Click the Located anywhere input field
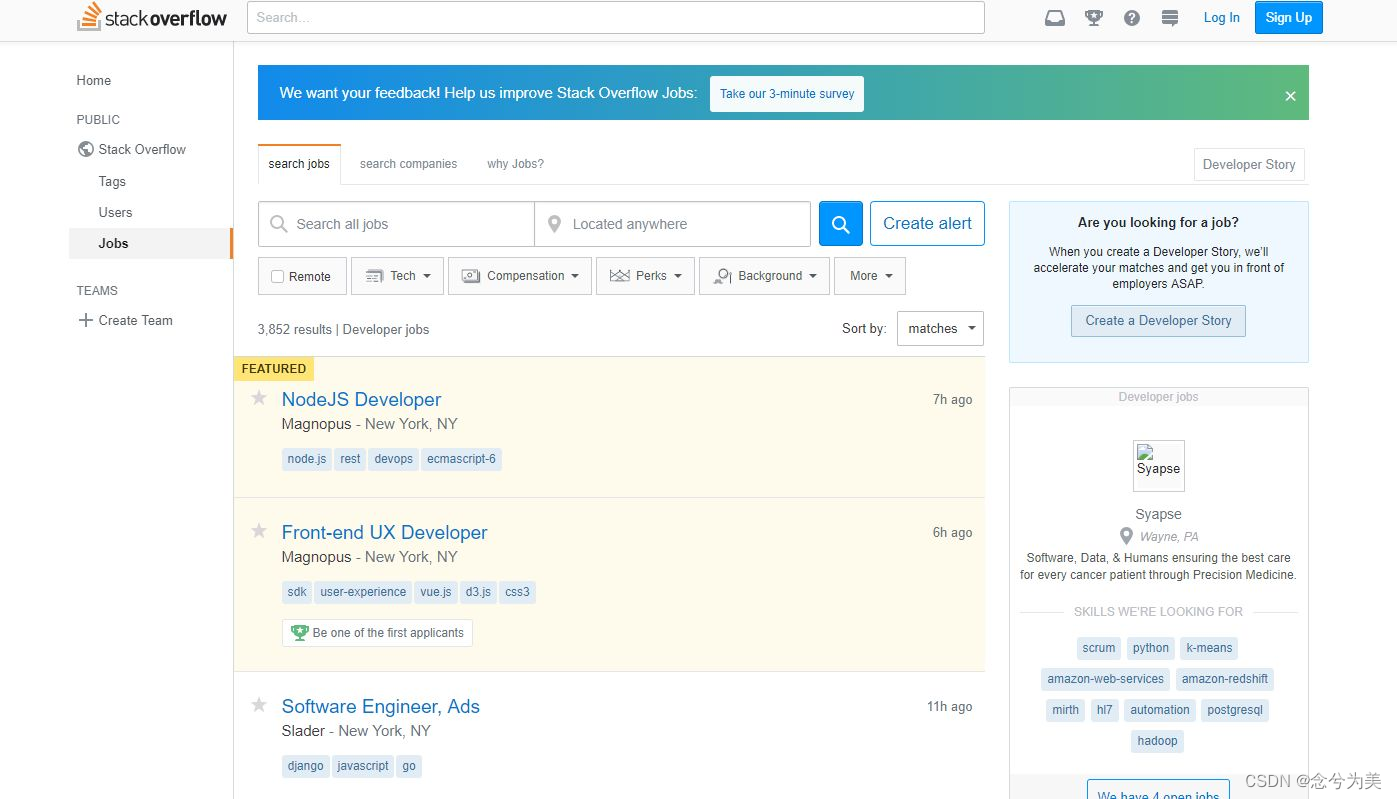 (673, 224)
